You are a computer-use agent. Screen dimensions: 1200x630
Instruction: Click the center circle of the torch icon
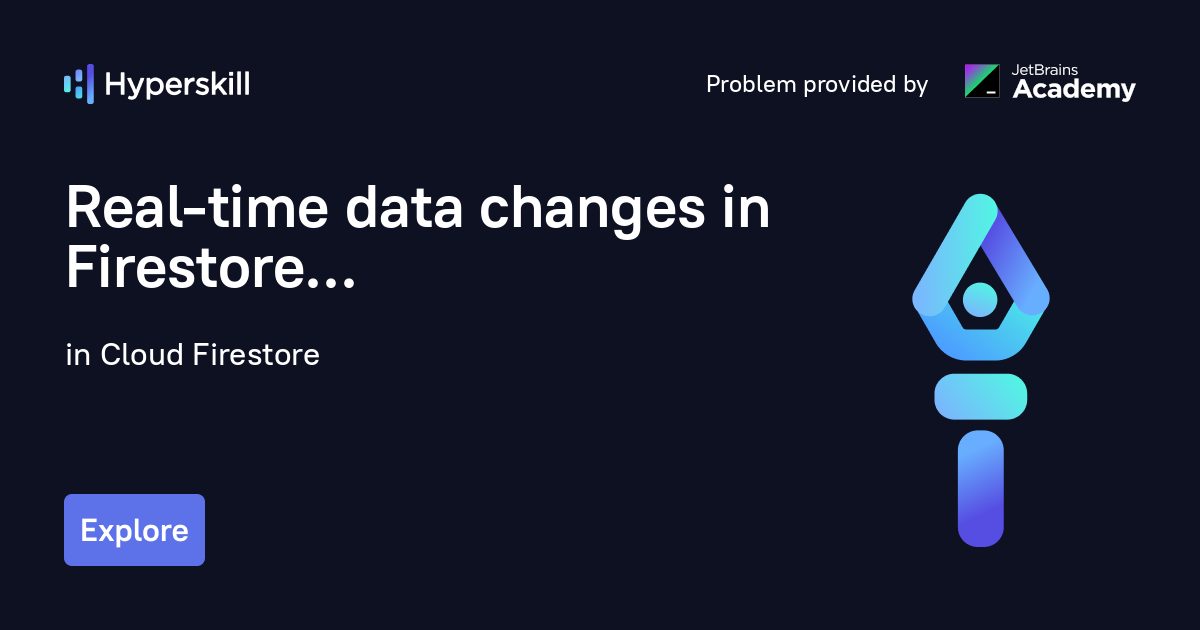[980, 299]
